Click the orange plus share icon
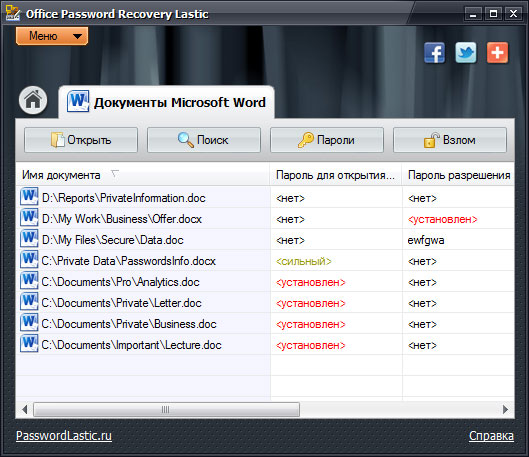Viewport: 529px width, 457px height. 497,53
